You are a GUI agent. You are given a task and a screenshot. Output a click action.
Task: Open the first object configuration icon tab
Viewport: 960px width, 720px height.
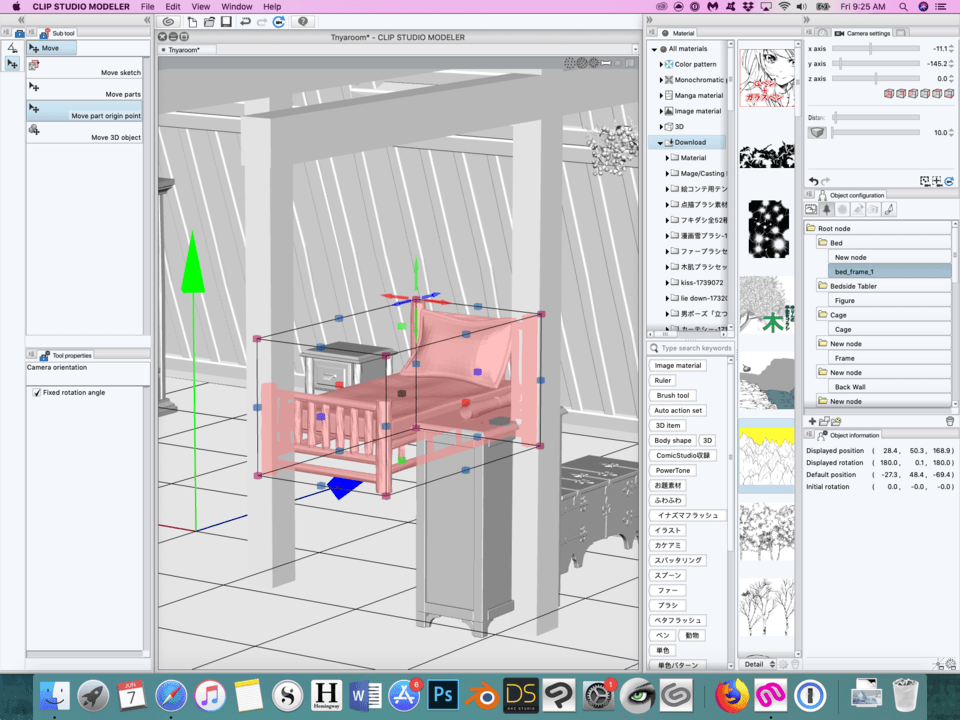(x=811, y=209)
